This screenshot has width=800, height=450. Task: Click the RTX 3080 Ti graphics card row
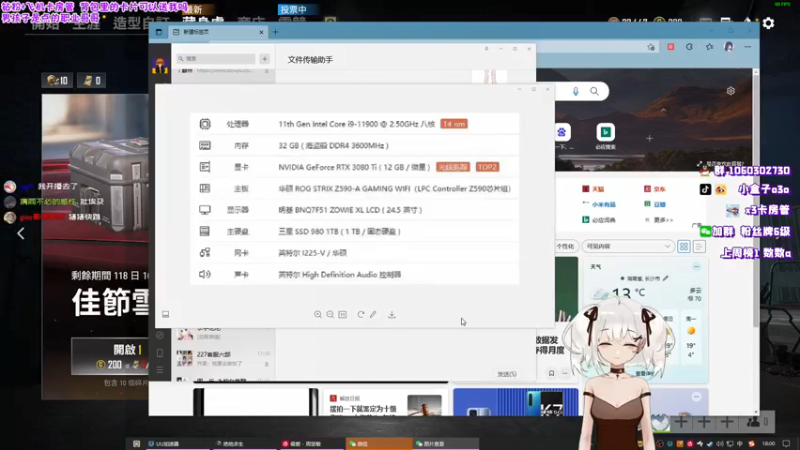(355, 167)
